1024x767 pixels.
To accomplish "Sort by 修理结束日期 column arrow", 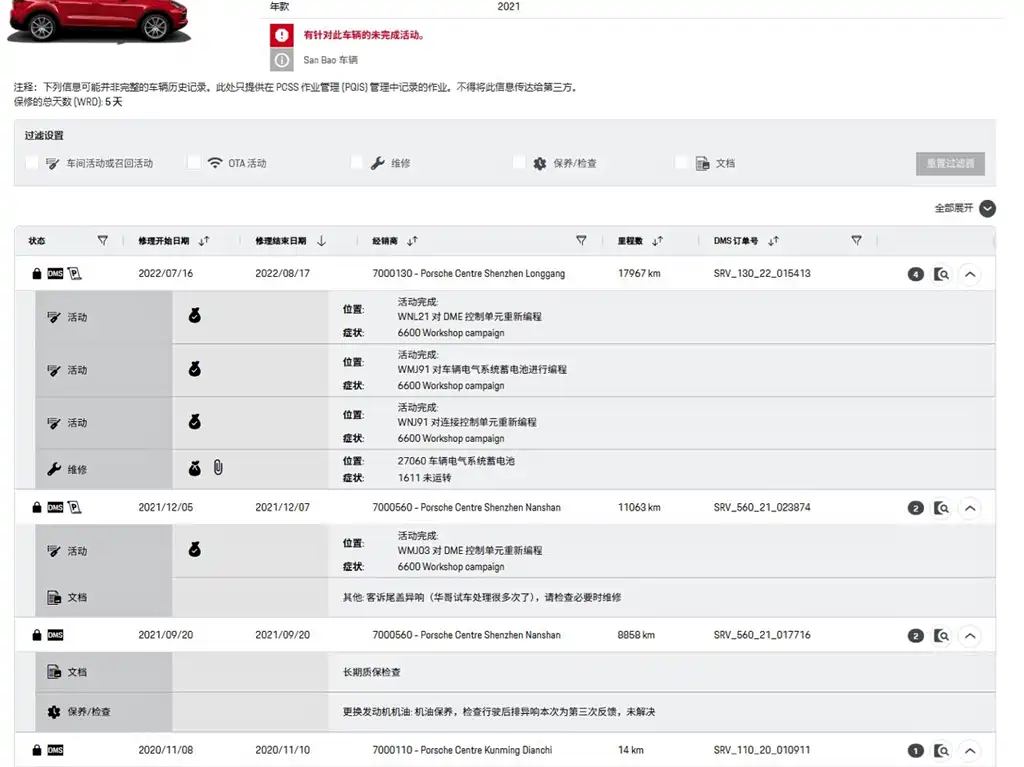I will tap(321, 240).
